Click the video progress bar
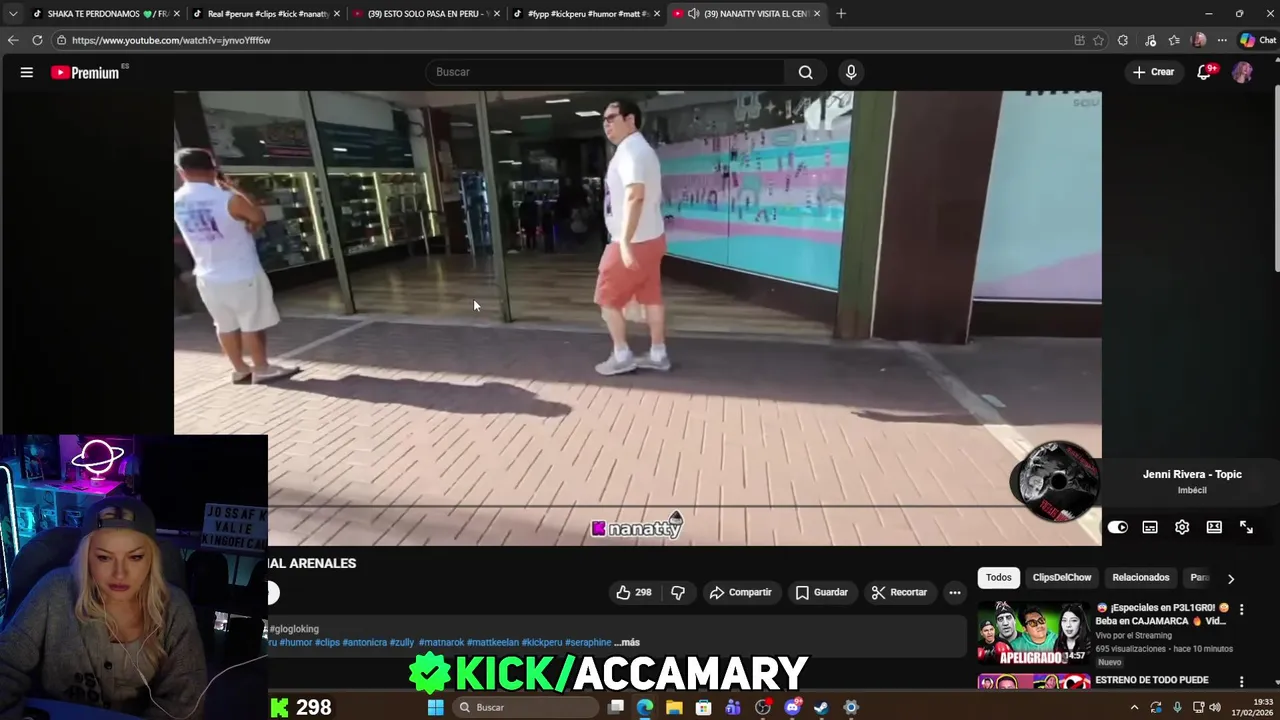This screenshot has width=1280, height=720. 638,507
